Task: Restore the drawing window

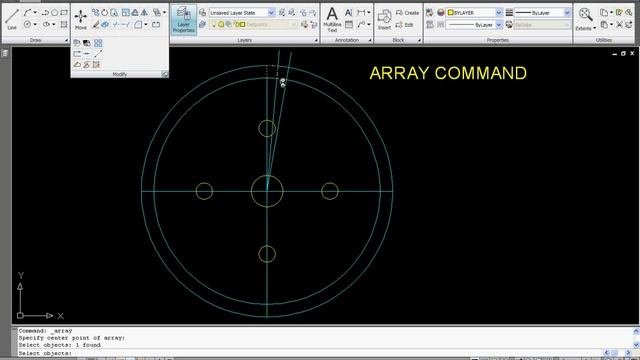Action: pyautogui.click(x=623, y=53)
